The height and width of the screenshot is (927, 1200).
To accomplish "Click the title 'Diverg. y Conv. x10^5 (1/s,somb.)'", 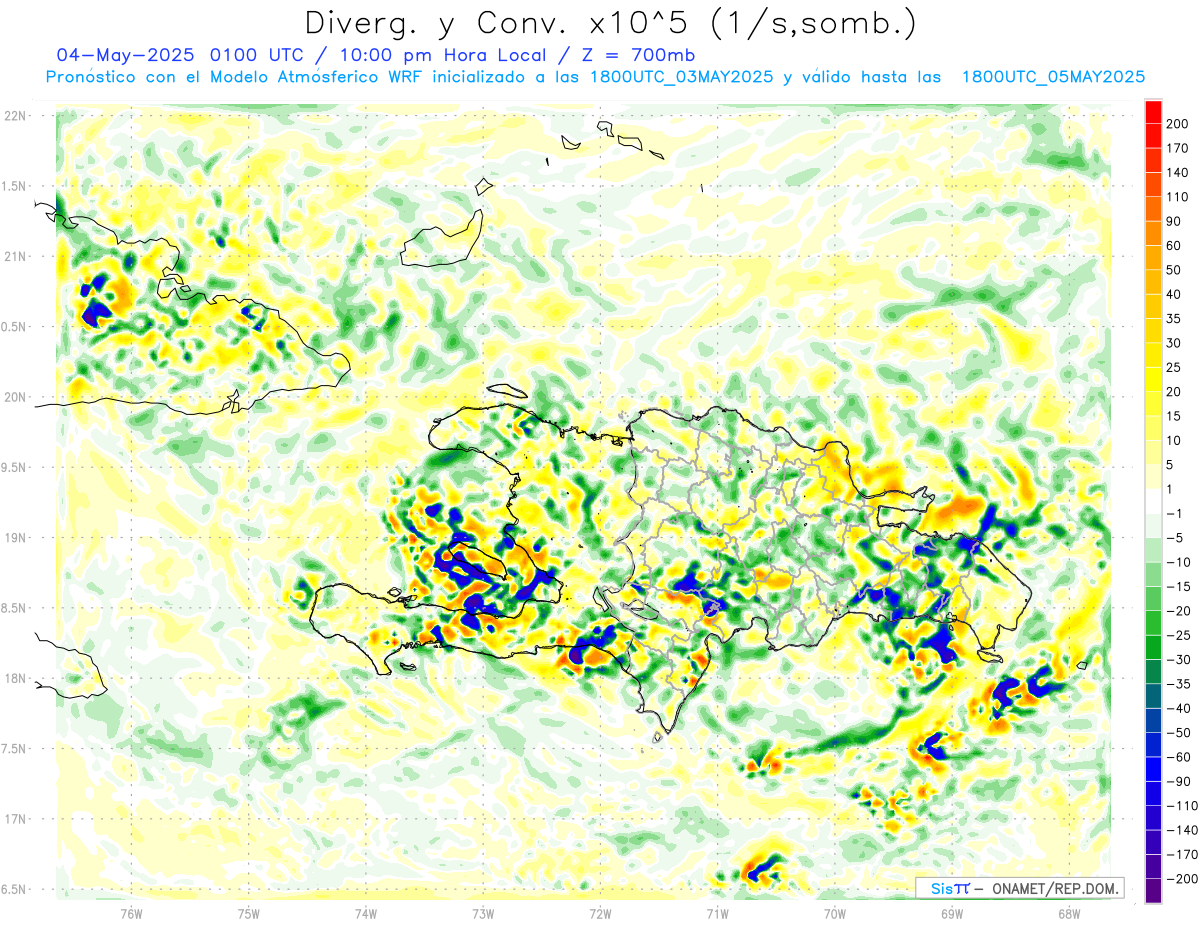I will pos(610,23).
